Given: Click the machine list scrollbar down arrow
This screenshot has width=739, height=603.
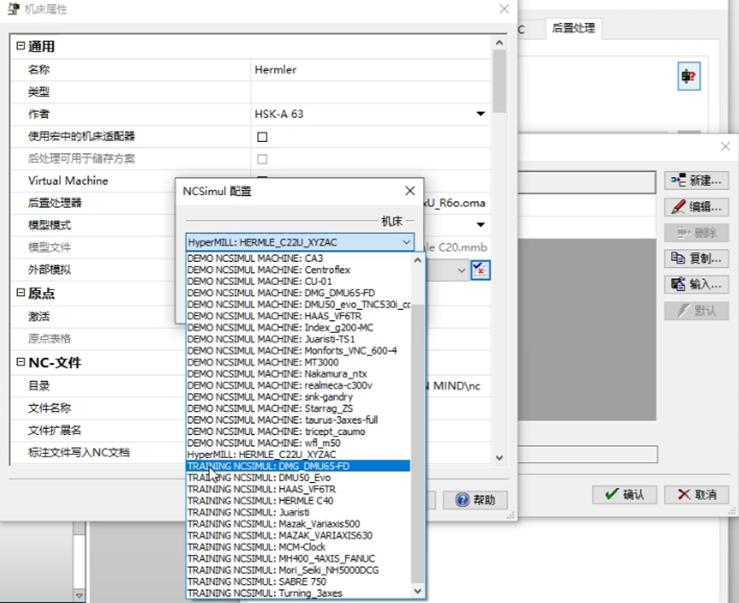Looking at the screenshot, I should coord(418,591).
